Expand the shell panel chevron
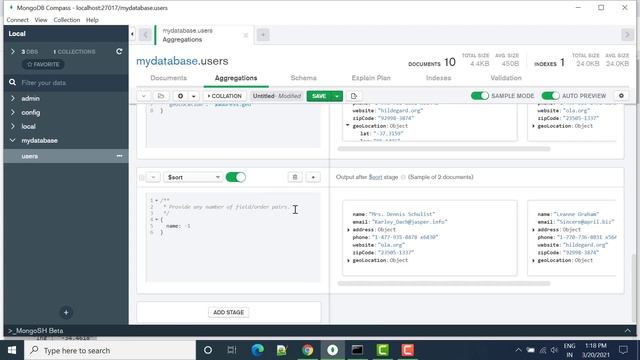Viewport: 640px width, 360px height. [x=627, y=331]
